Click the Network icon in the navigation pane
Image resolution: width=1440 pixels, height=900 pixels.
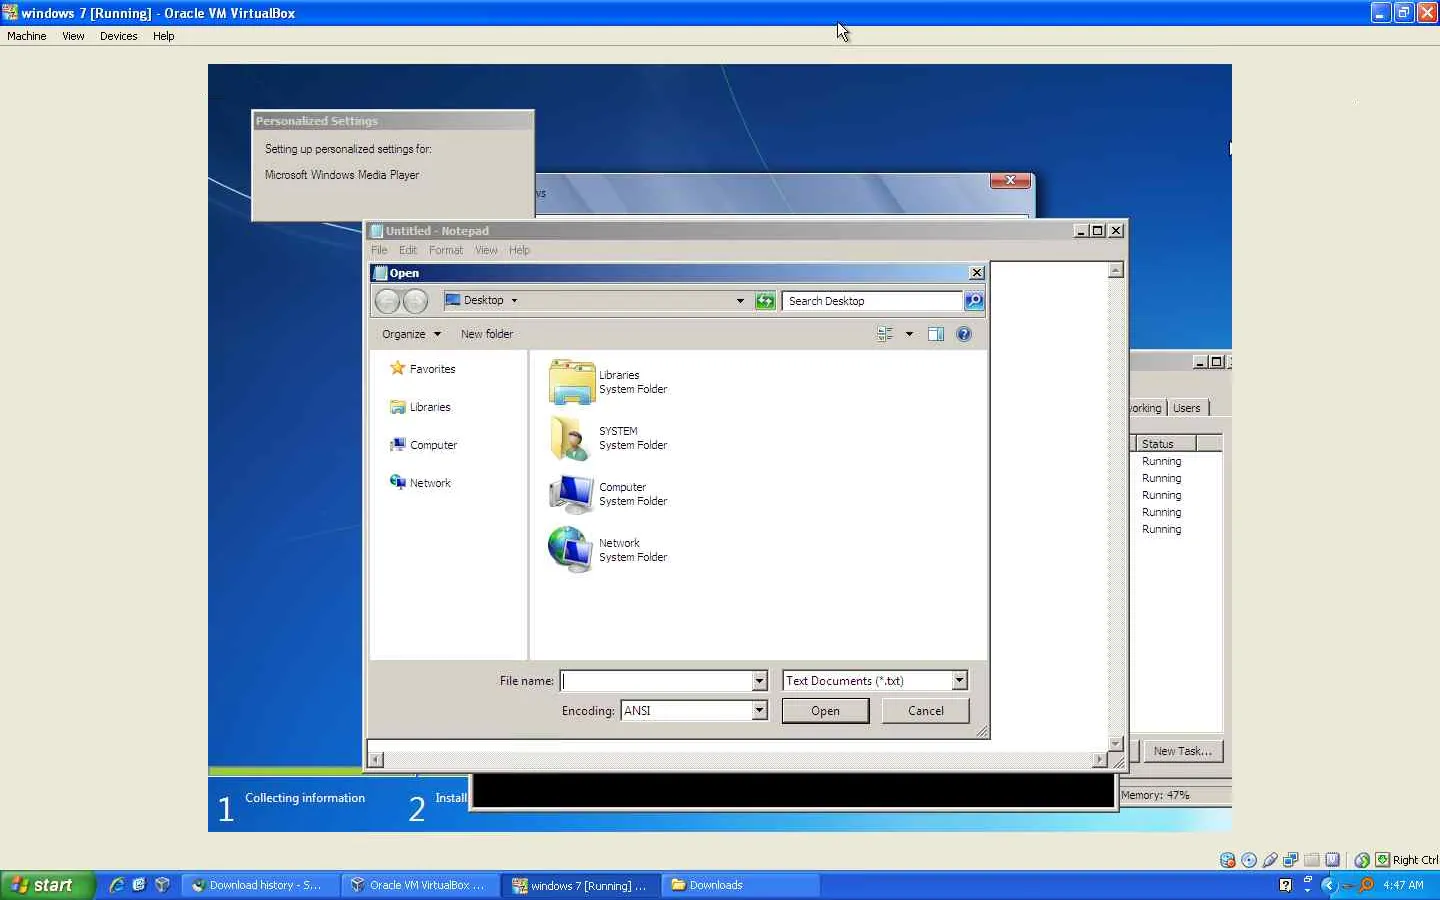point(397,483)
